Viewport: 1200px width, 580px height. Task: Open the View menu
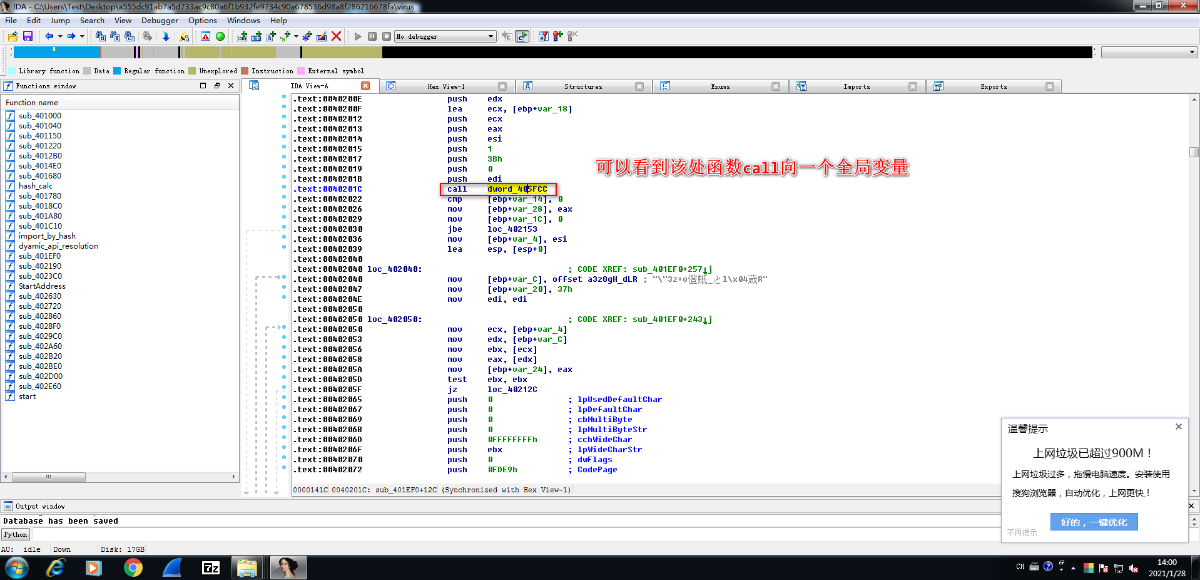click(123, 20)
